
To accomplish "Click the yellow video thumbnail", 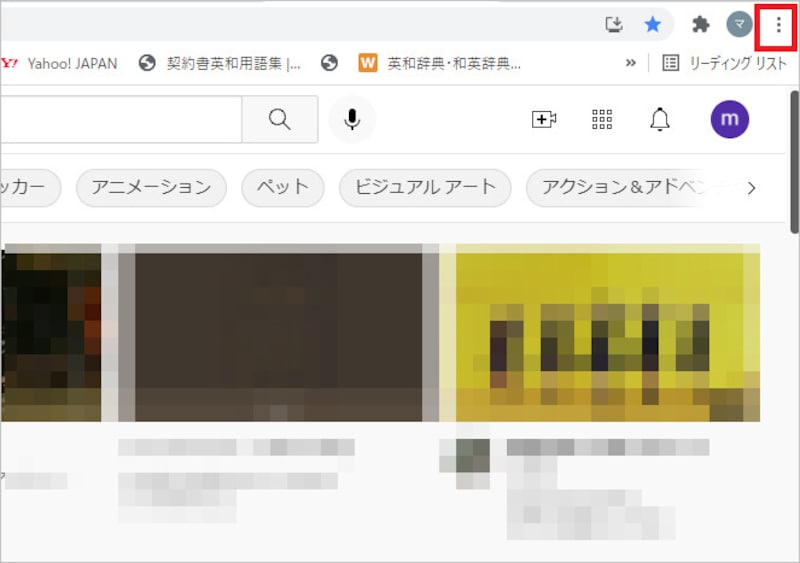I will click(x=600, y=335).
